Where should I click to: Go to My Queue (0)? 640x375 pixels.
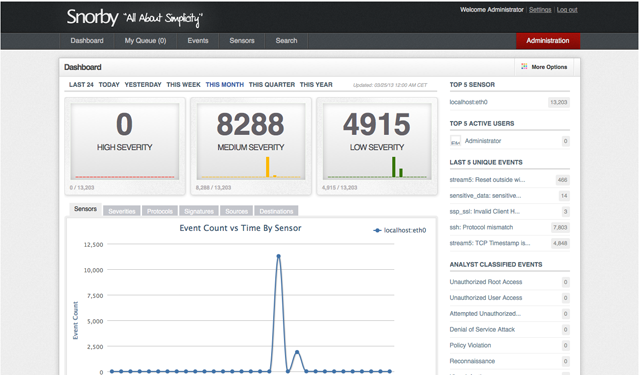click(145, 41)
